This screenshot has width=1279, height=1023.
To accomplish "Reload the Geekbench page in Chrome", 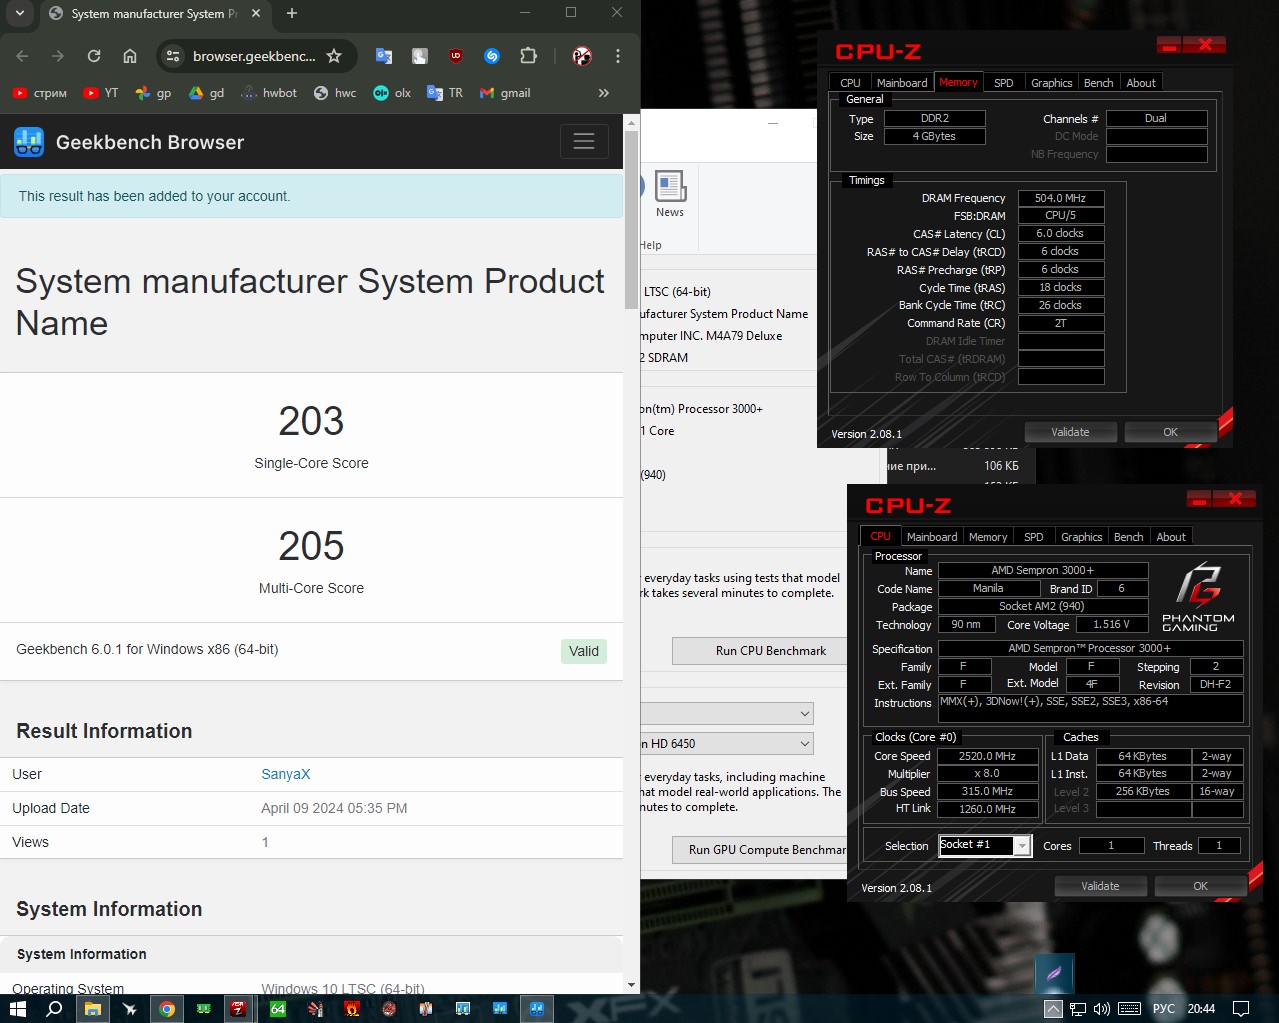I will (93, 56).
